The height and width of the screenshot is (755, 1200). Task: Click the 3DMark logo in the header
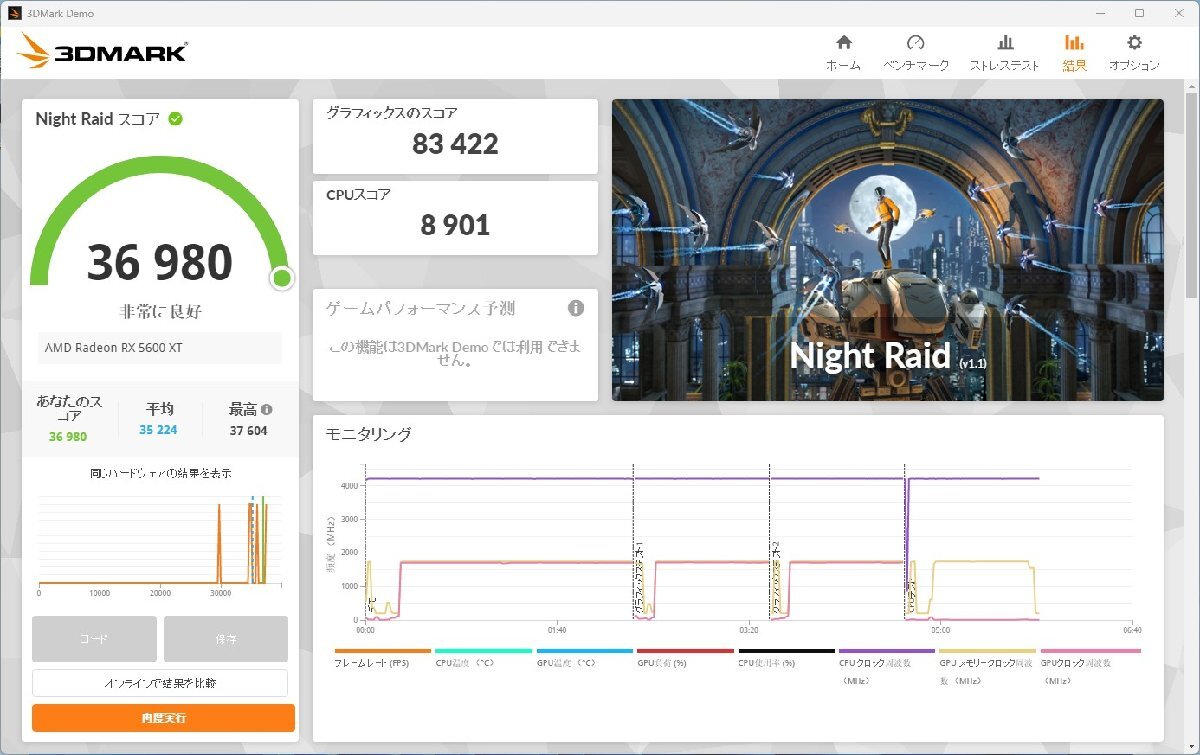pos(102,51)
